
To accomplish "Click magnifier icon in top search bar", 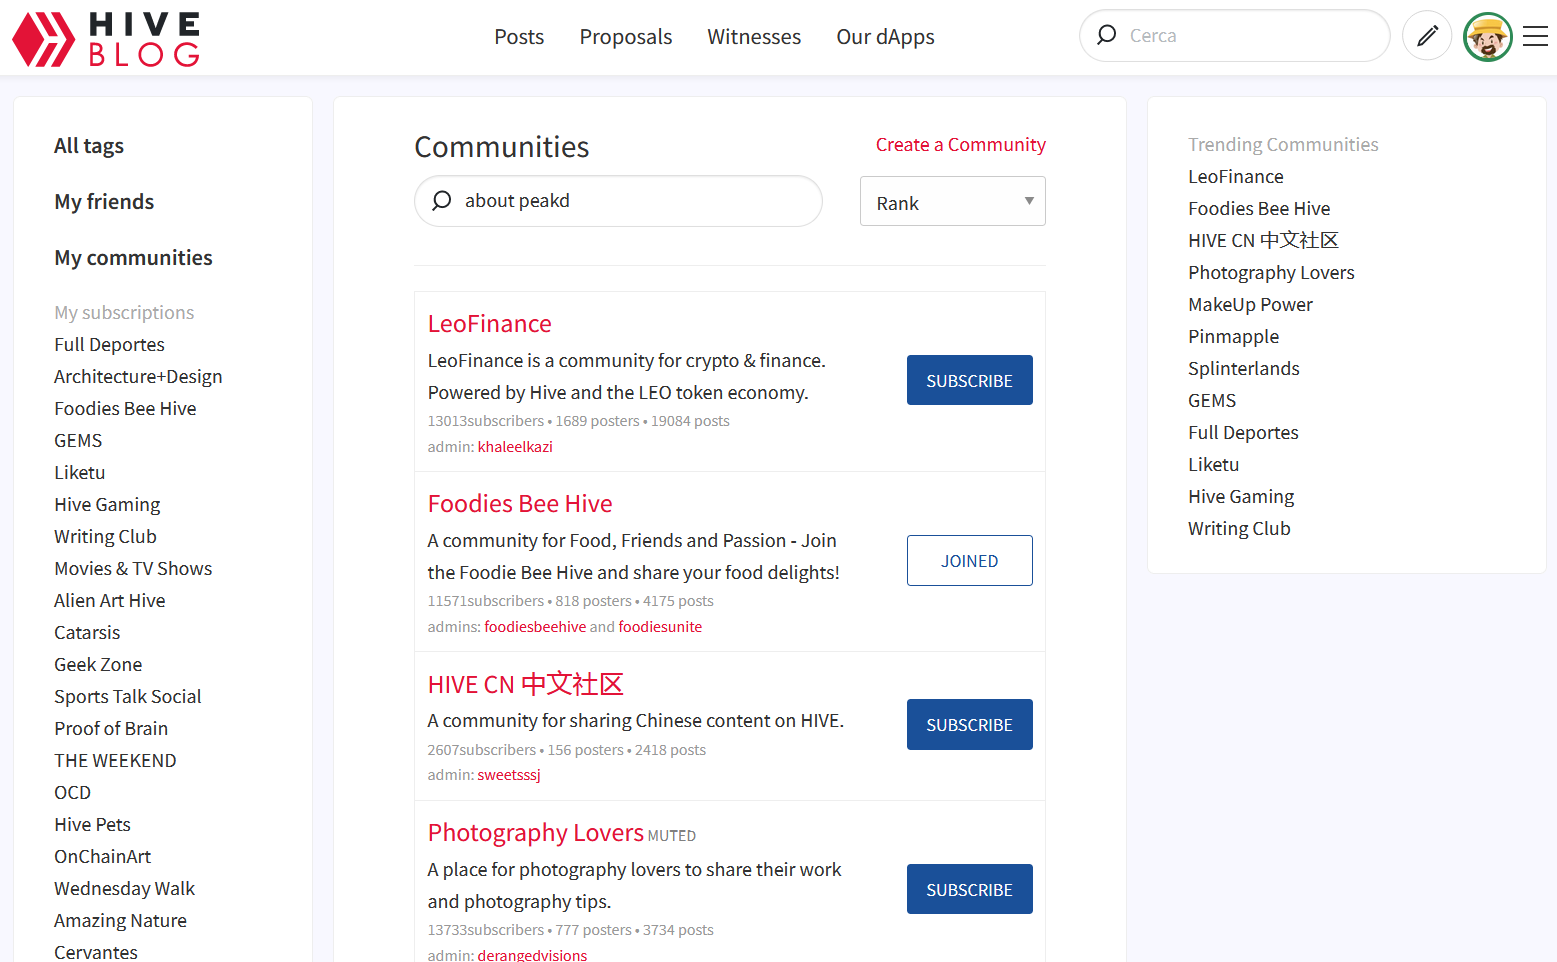I will [1106, 35].
